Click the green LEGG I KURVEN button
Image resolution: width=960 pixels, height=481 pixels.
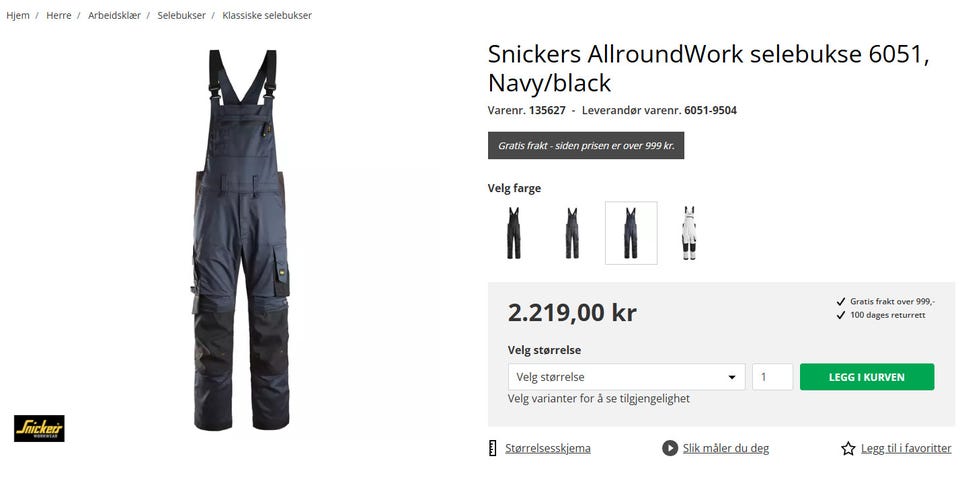(x=867, y=377)
